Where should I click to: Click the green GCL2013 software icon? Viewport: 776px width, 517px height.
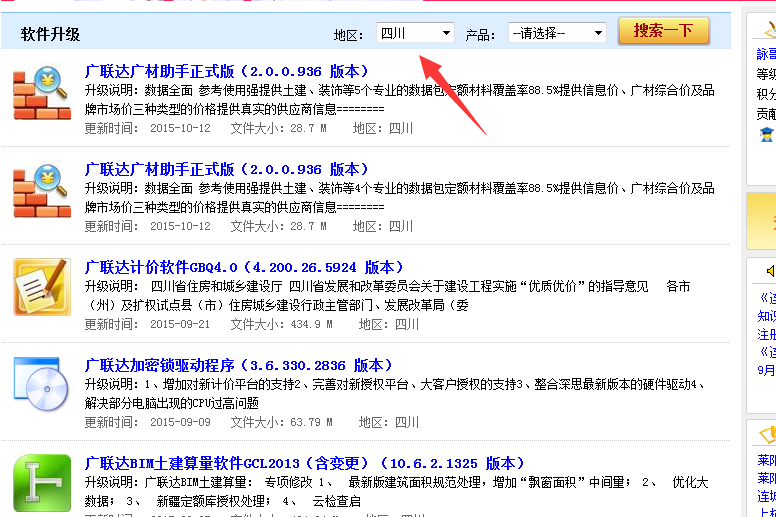point(42,483)
